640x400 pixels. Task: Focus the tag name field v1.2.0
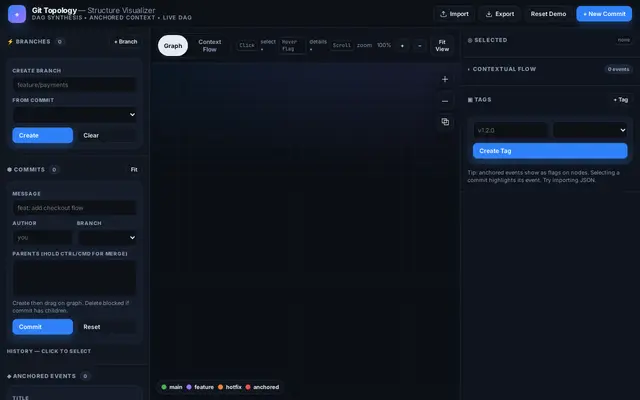[x=511, y=130]
